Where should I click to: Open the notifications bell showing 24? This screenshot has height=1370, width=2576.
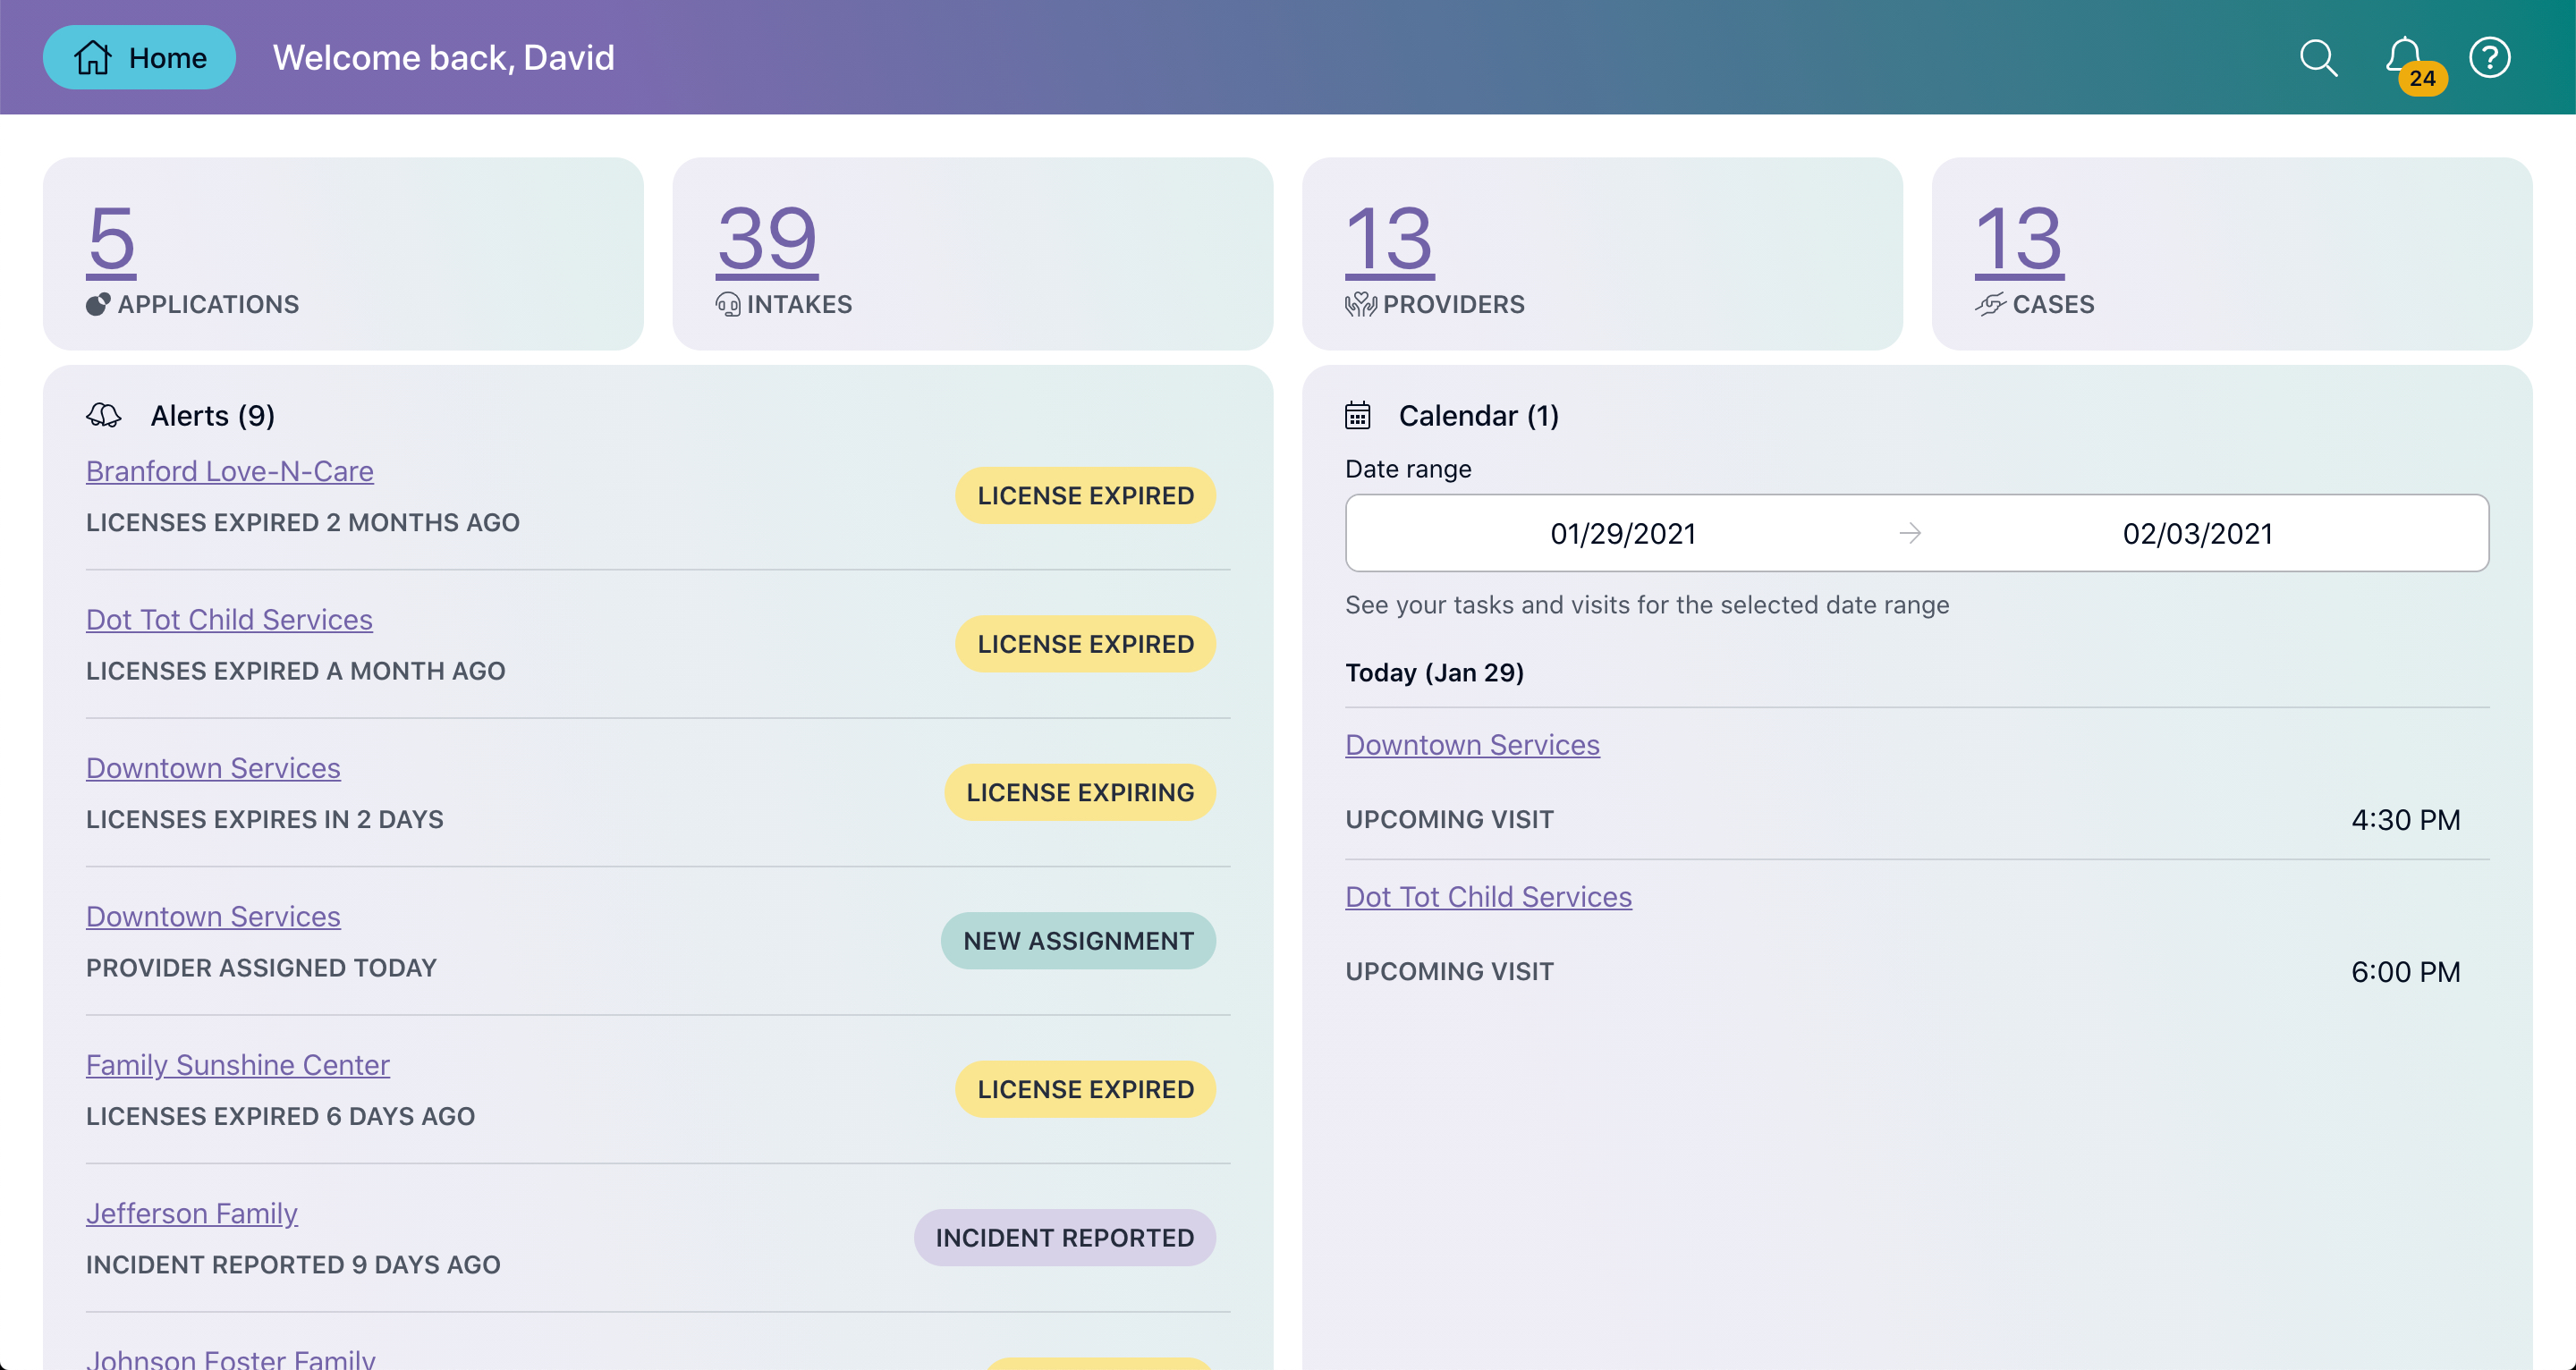pyautogui.click(x=2404, y=56)
